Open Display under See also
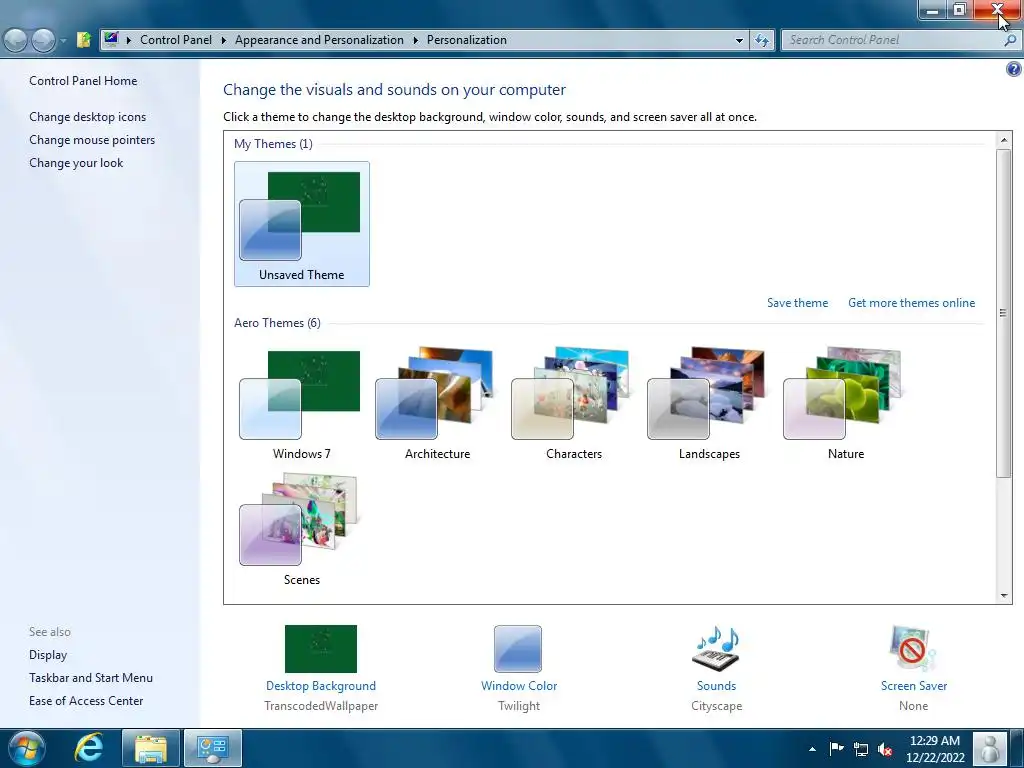Screen dimensions: 1024x768 (x=48, y=654)
